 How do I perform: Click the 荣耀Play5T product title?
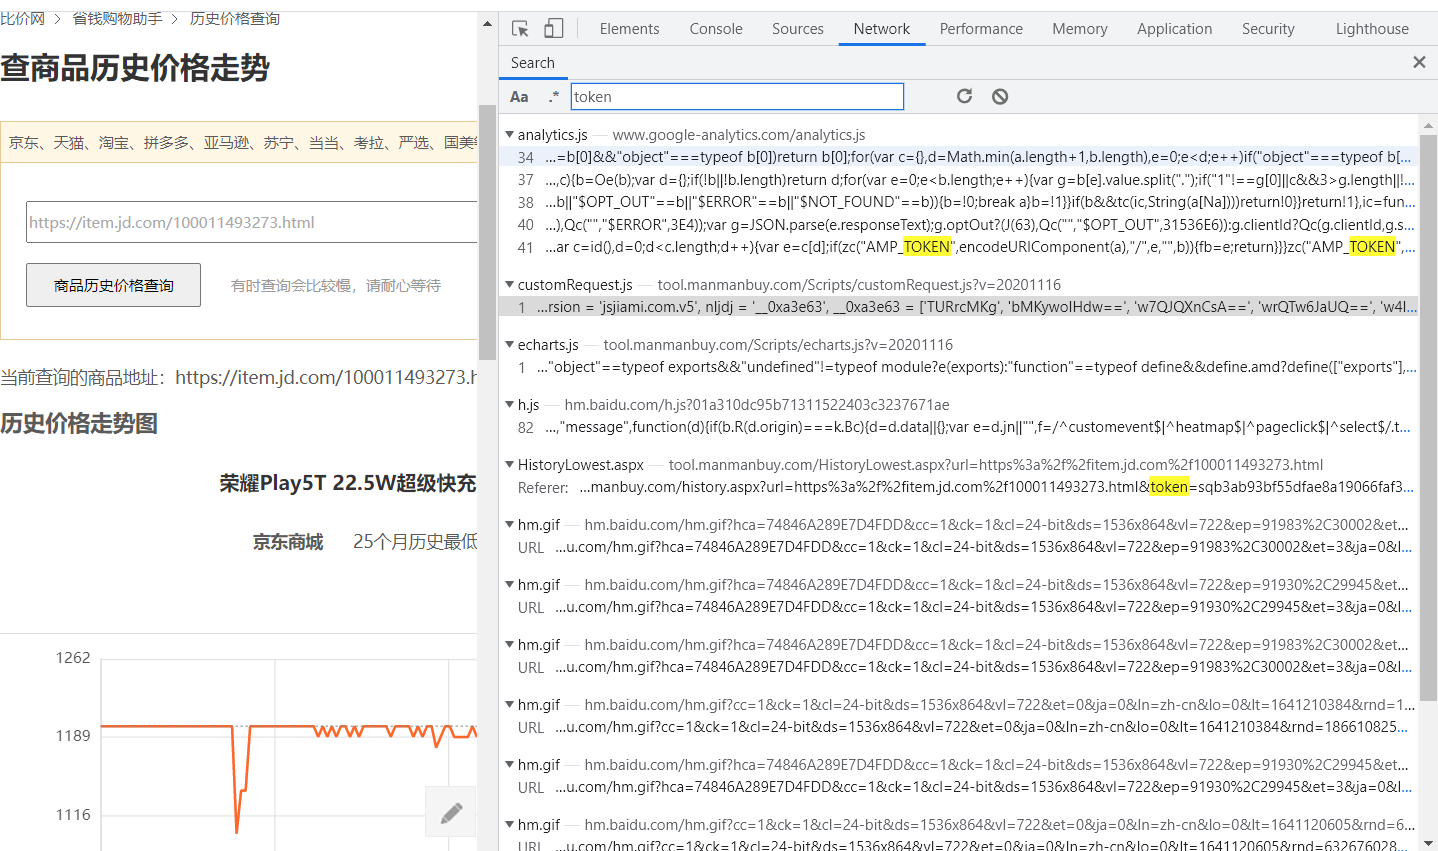pos(348,483)
